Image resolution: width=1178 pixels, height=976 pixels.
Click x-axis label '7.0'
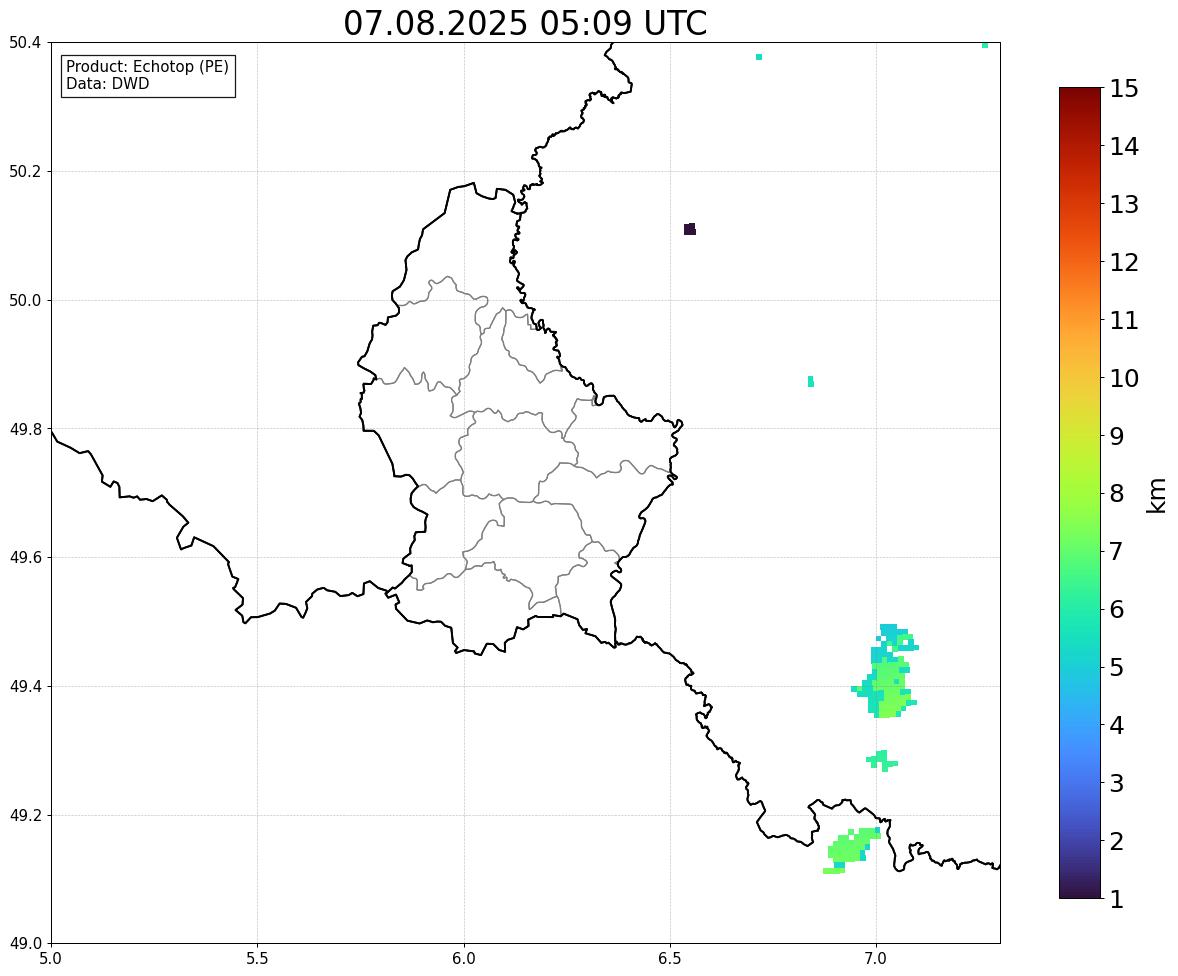(876, 959)
